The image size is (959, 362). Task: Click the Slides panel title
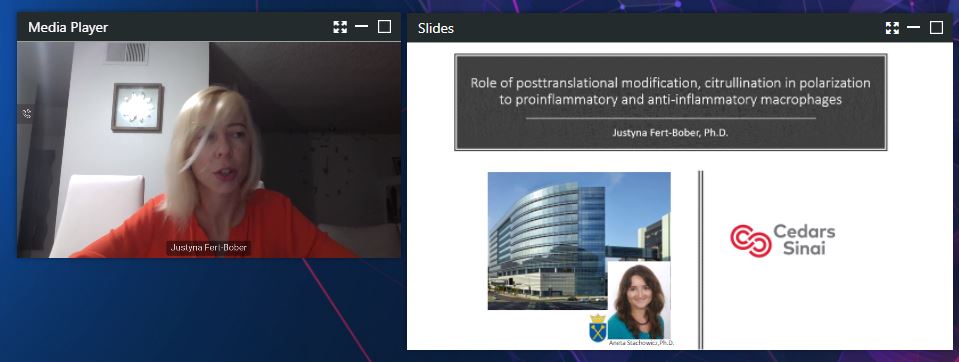436,28
